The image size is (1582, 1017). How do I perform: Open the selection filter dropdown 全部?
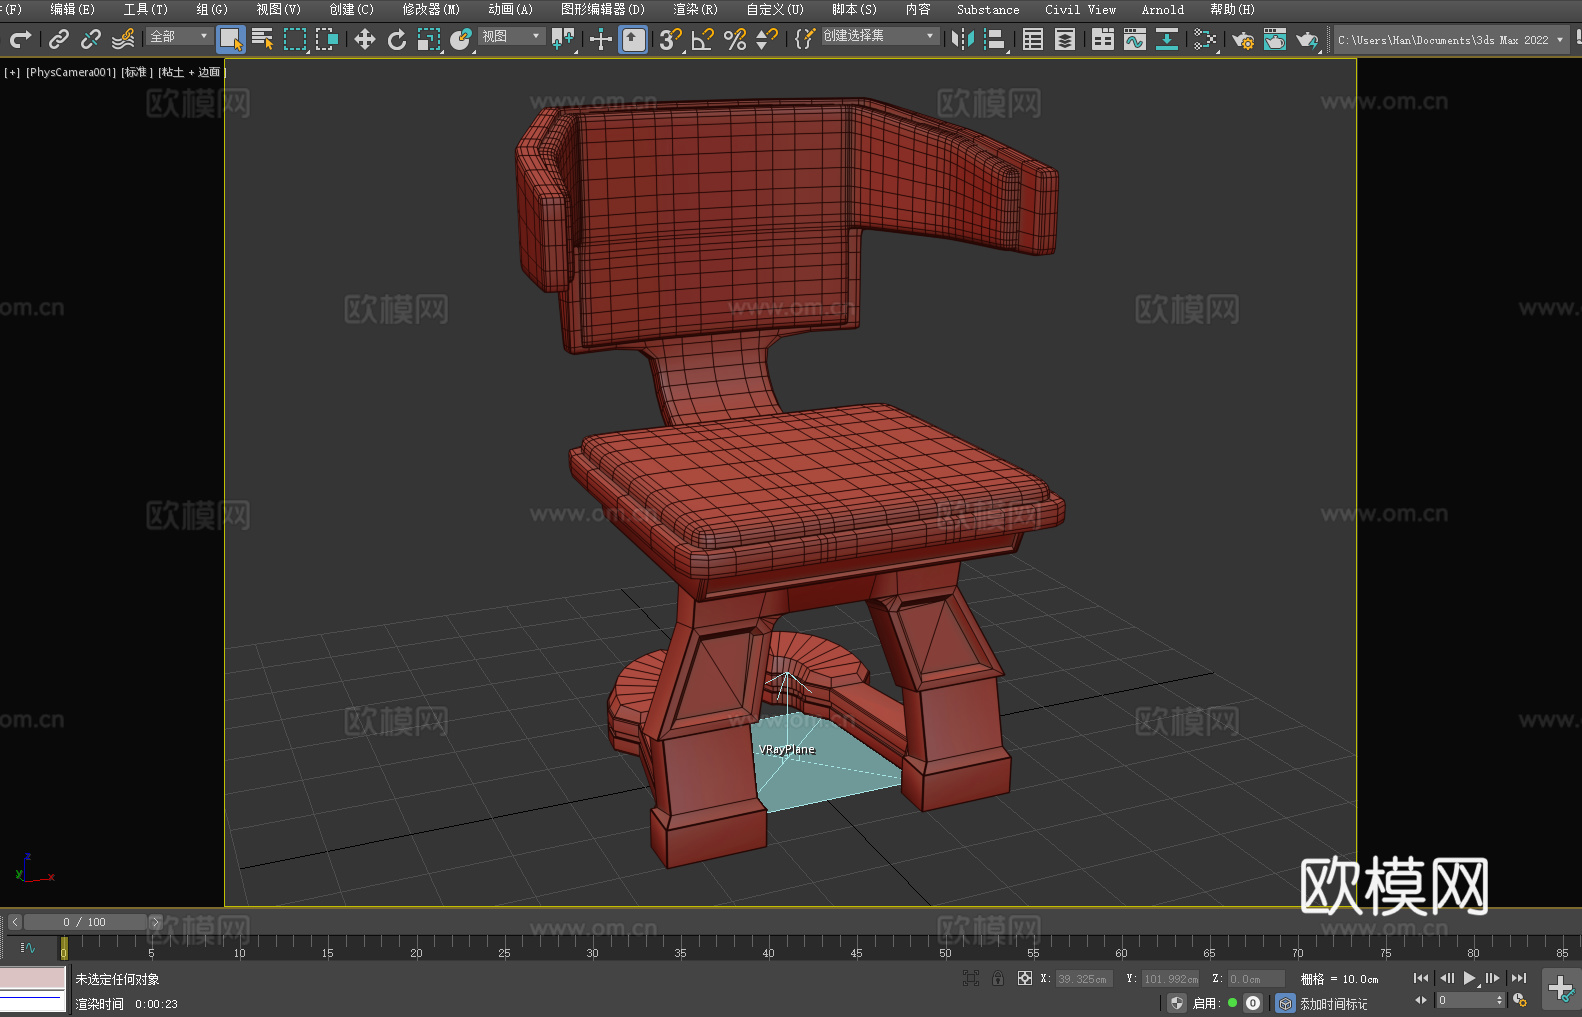(x=179, y=36)
